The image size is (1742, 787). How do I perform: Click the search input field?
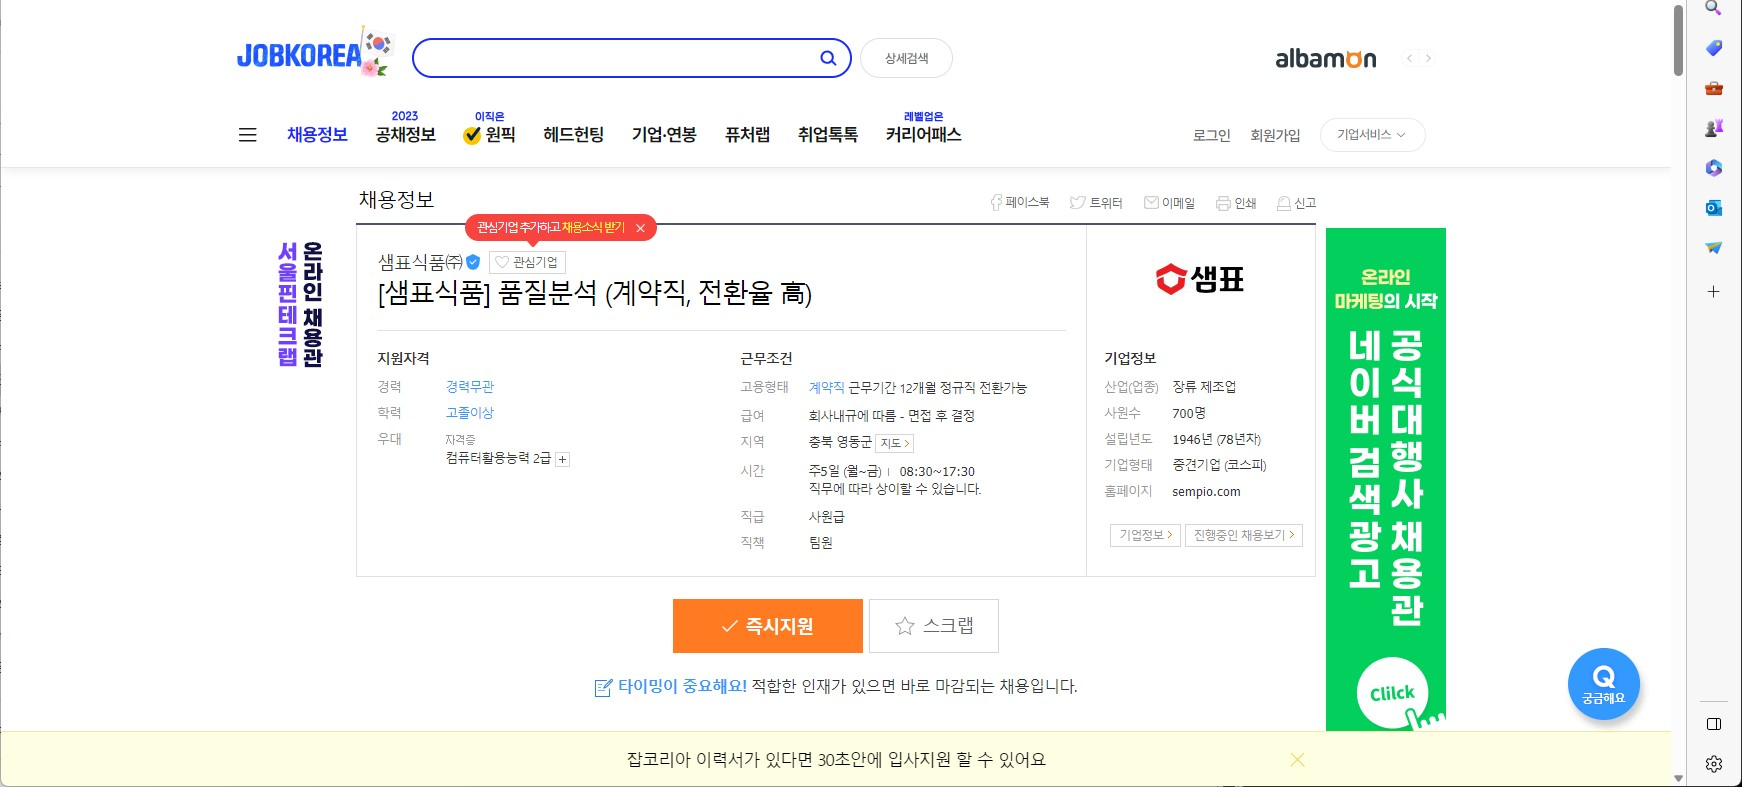coord(617,58)
